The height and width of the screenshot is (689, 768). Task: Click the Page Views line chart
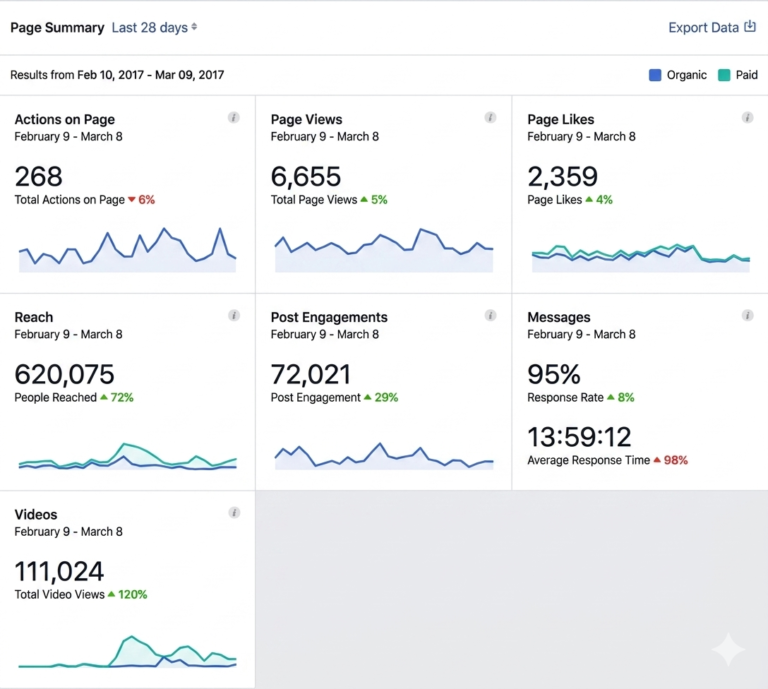tap(384, 250)
